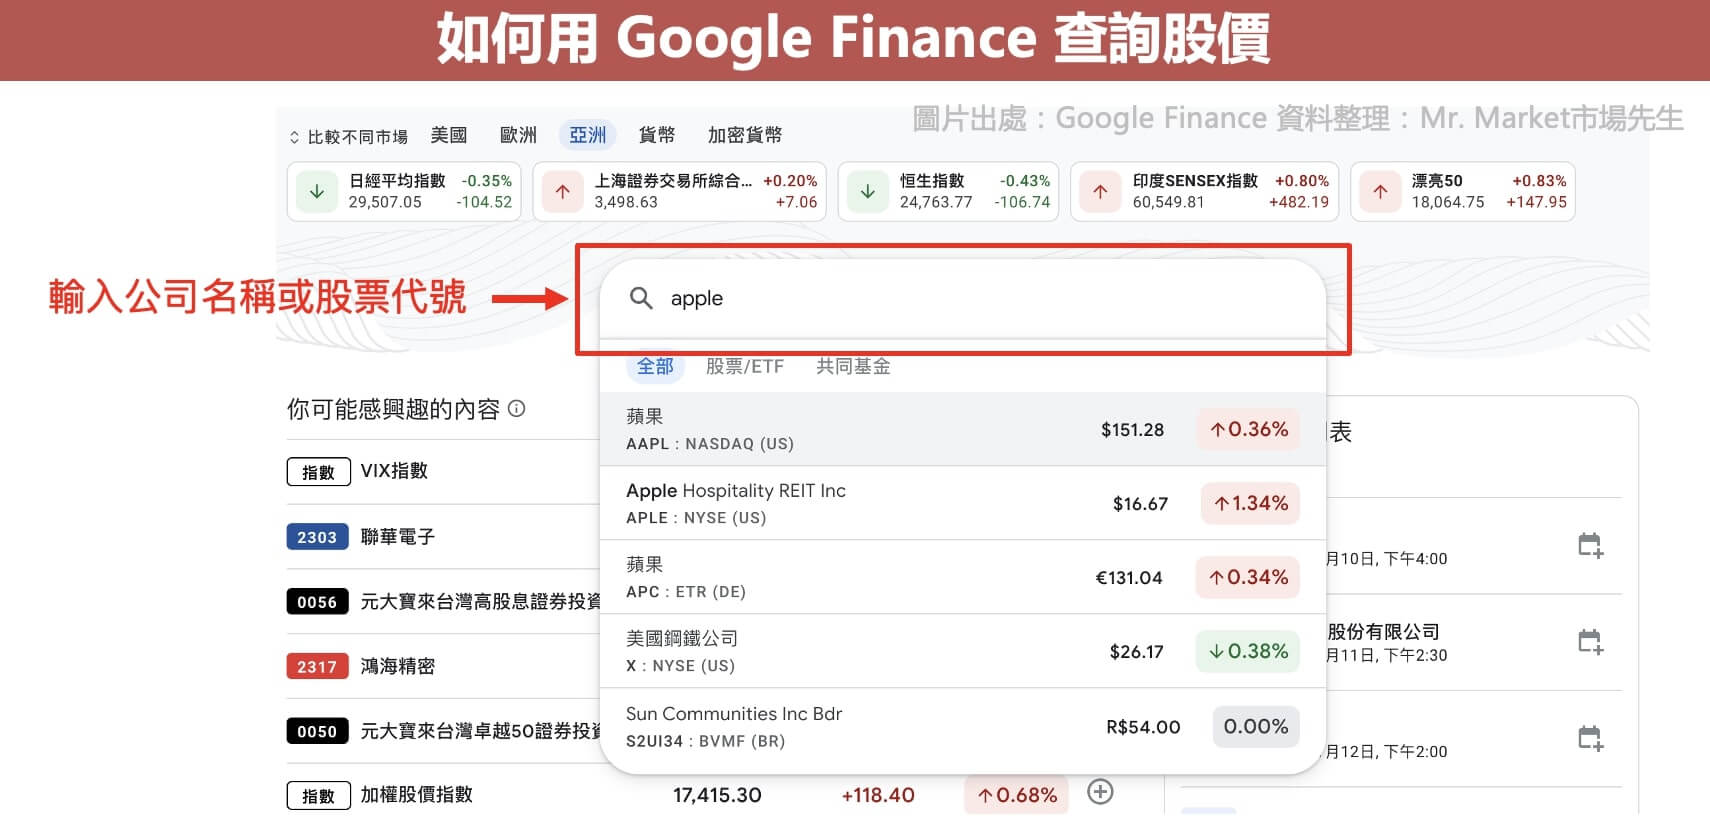Open the 加密貨幣 tab
This screenshot has height=822, width=1710.
[x=745, y=135]
